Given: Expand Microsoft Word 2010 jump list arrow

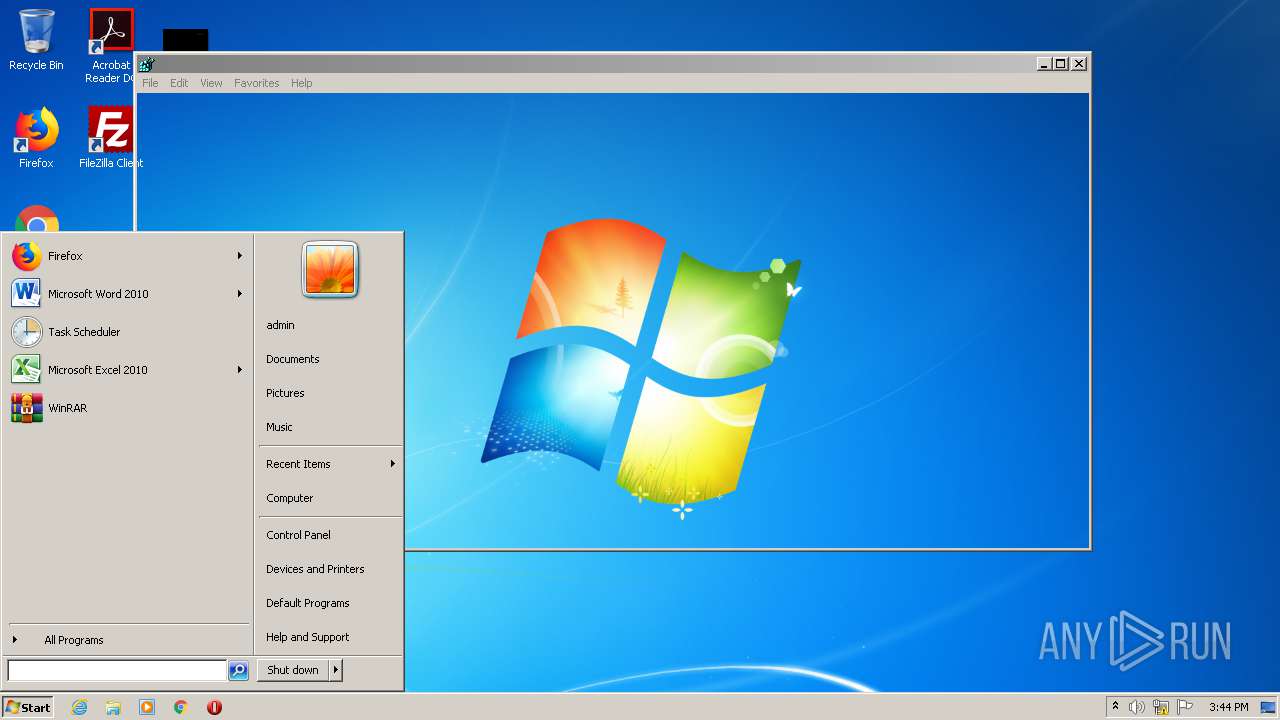Looking at the screenshot, I should pos(240,294).
